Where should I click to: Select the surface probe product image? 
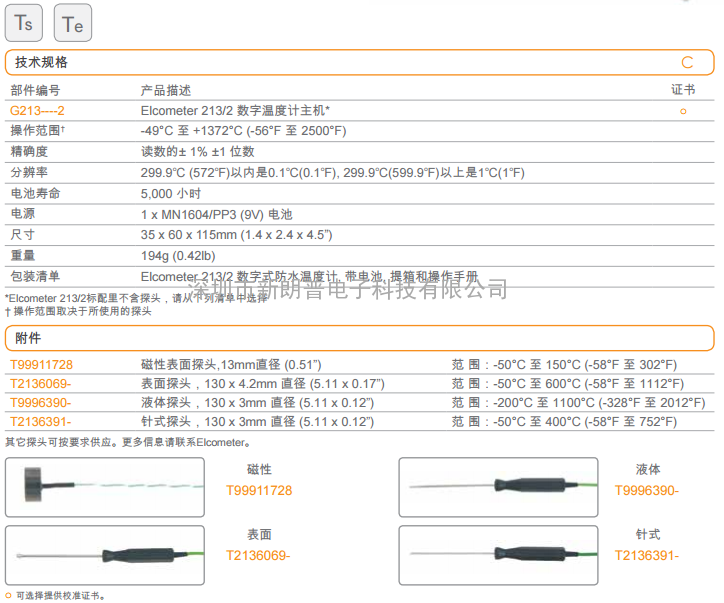pyautogui.click(x=105, y=555)
